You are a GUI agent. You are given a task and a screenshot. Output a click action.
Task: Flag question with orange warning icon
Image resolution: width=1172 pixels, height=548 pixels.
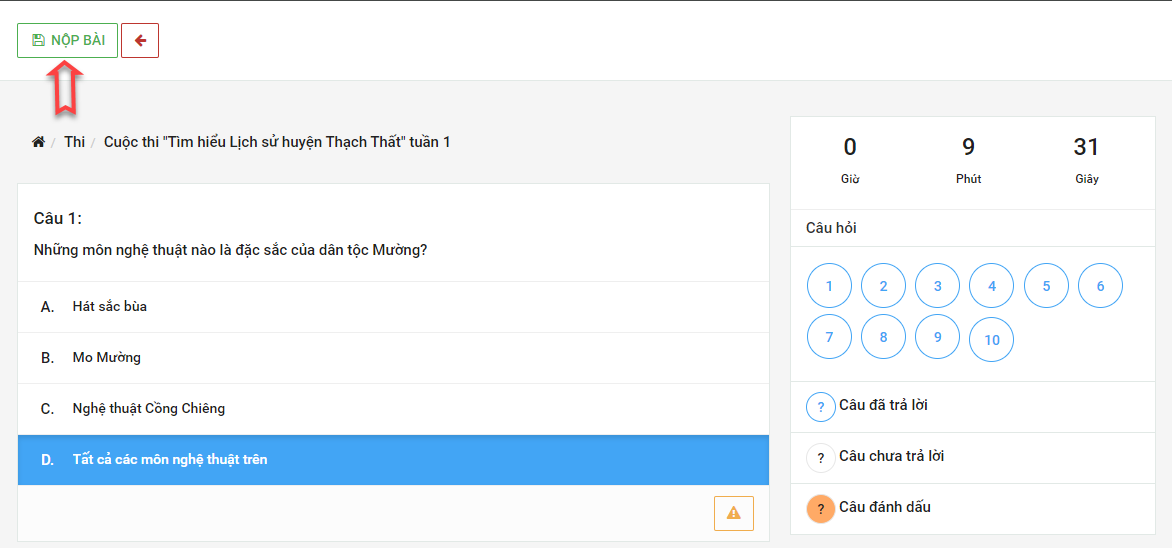click(x=733, y=513)
